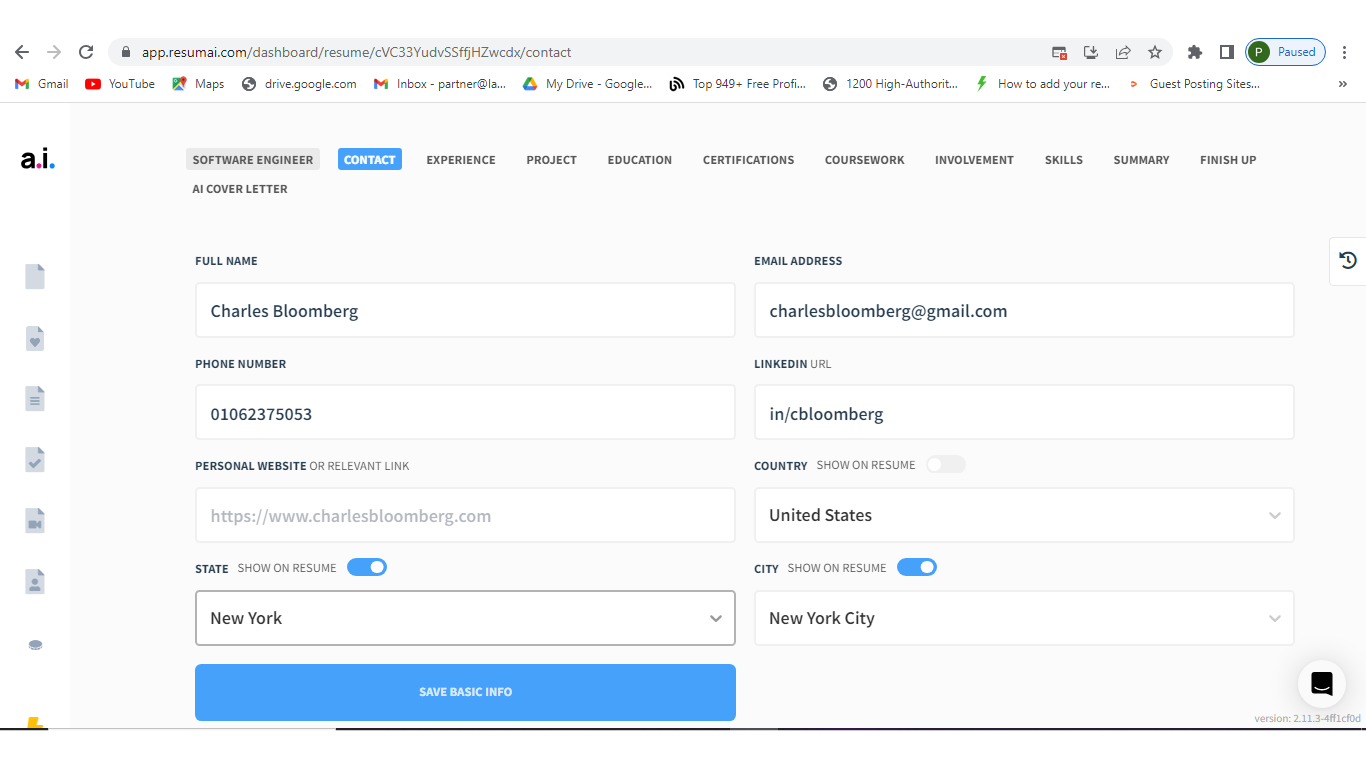The width and height of the screenshot is (1366, 768).
Task: Go to the Skills tab
Action: 1063,160
